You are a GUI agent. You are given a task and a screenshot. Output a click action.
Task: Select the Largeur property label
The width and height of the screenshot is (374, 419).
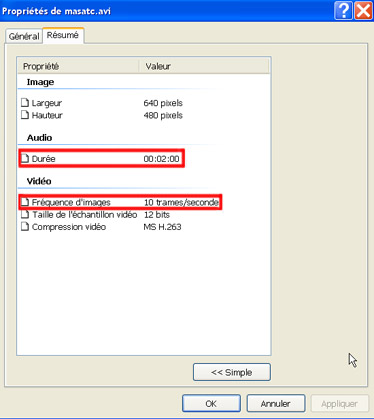47,103
